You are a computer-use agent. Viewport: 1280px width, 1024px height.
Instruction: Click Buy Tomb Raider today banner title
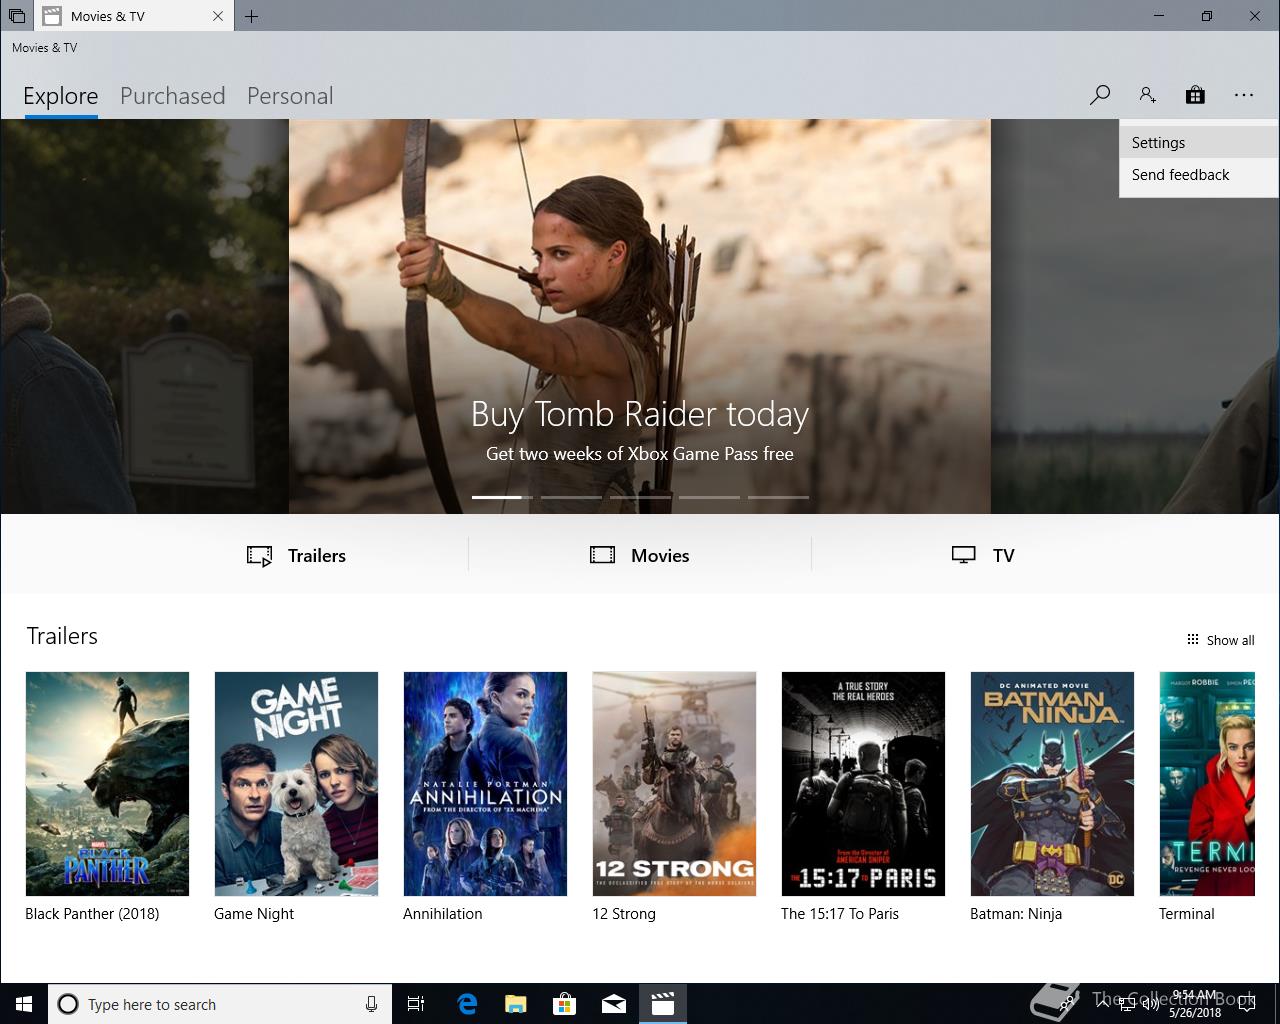click(640, 414)
